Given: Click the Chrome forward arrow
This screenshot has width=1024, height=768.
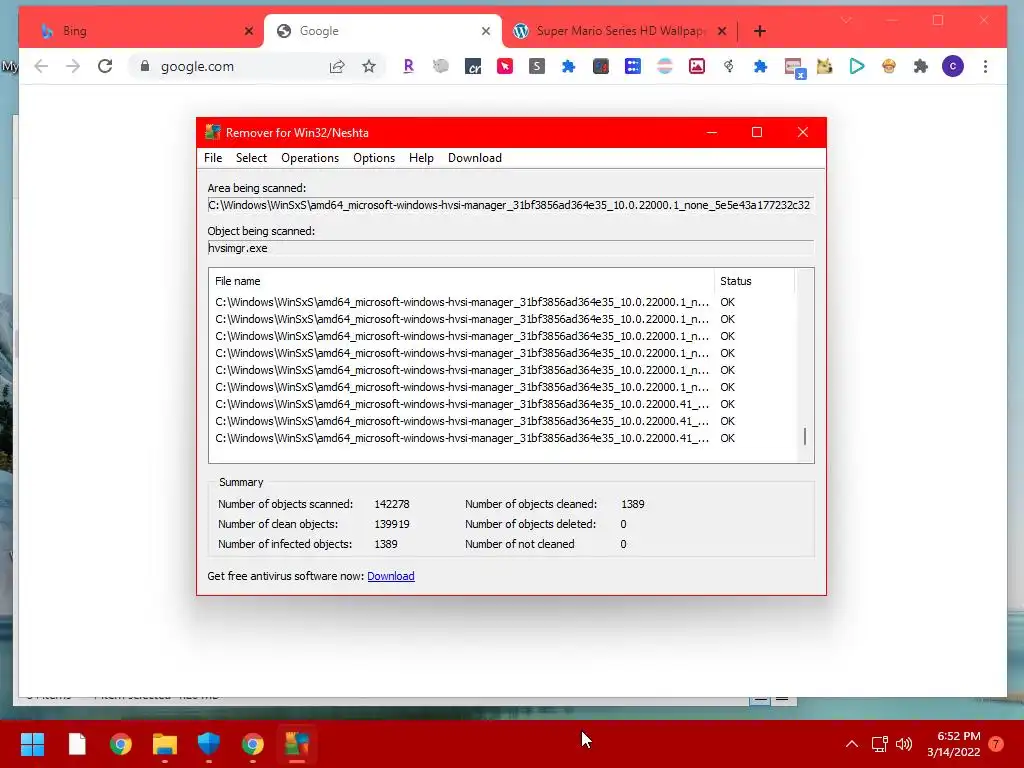Looking at the screenshot, I should pyautogui.click(x=72, y=66).
